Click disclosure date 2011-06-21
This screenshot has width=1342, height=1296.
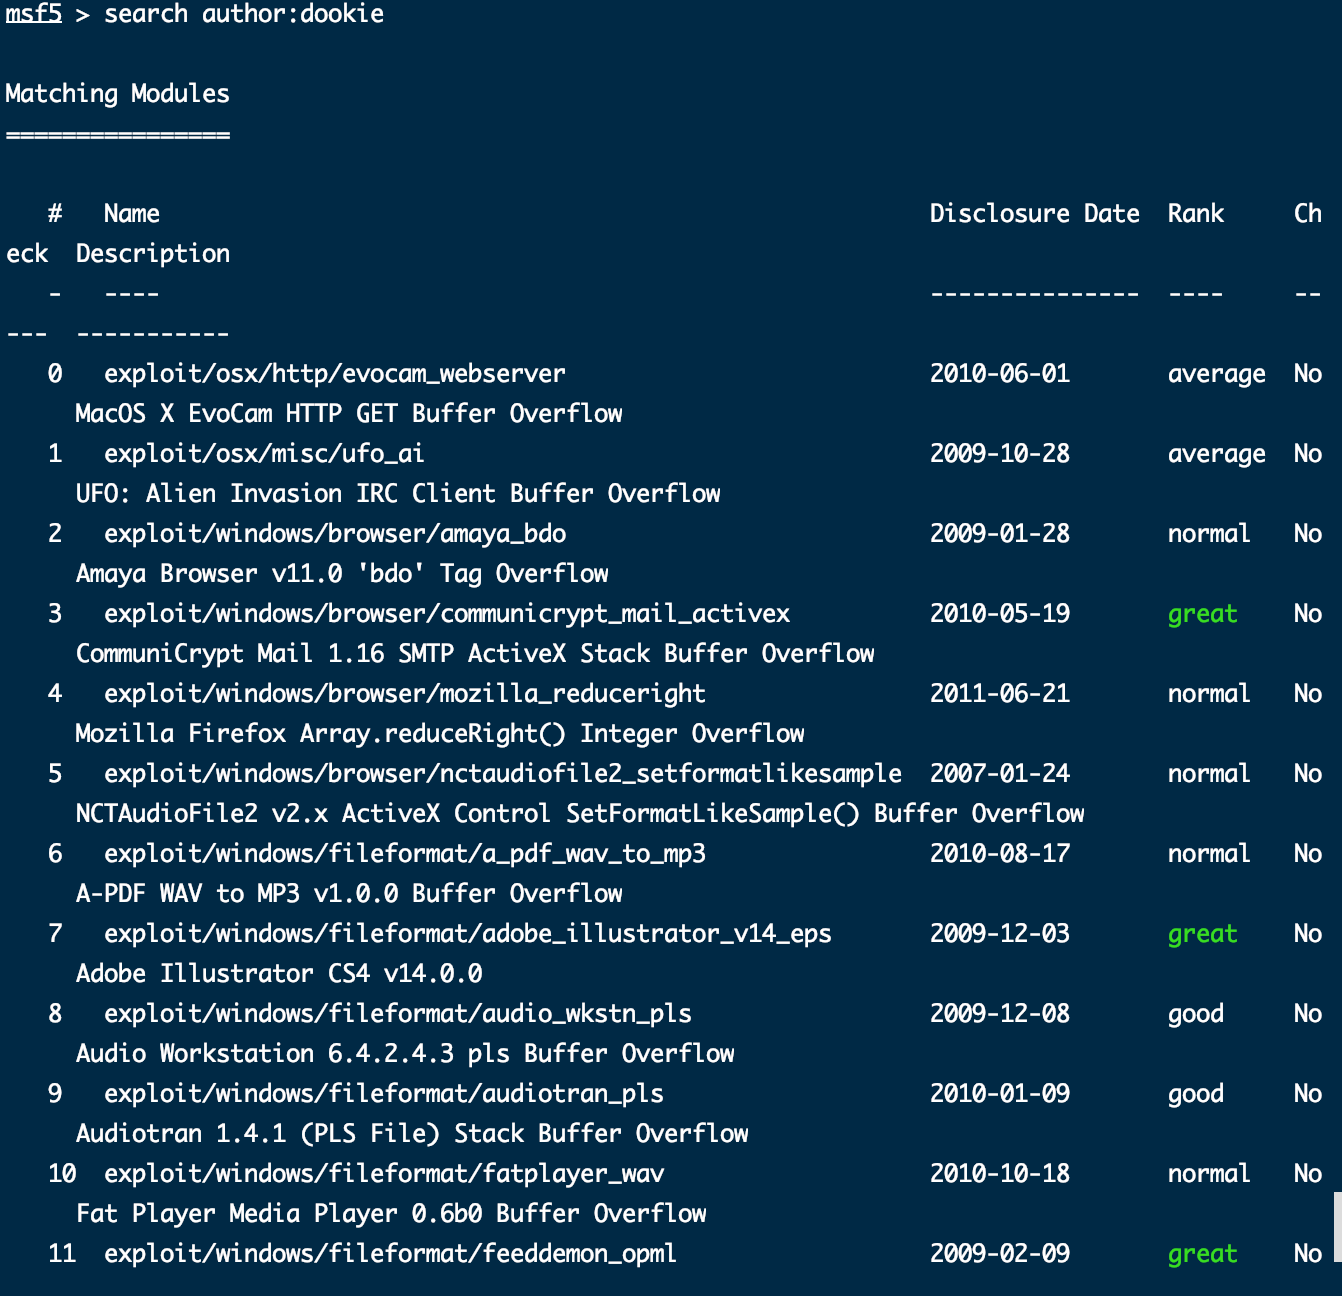[1000, 694]
